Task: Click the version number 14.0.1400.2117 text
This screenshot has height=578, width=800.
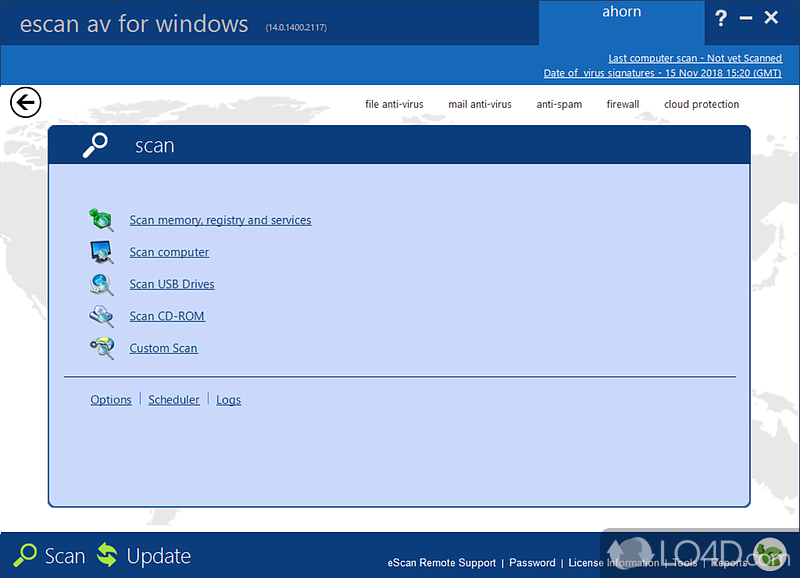Action: coord(296,28)
